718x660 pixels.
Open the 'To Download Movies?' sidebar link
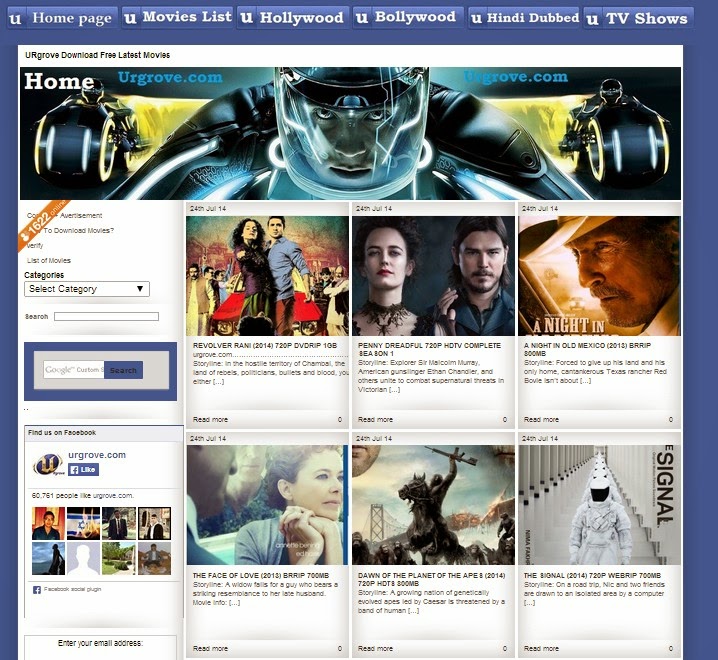[x=78, y=230]
